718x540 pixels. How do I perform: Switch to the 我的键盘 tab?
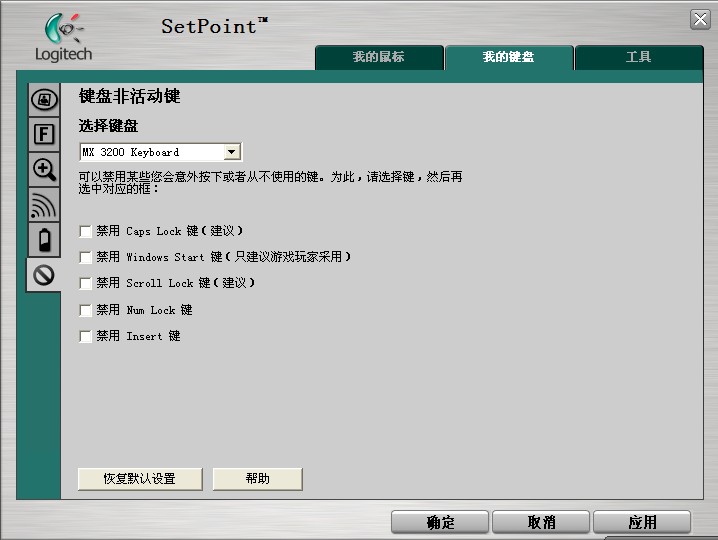tap(509, 57)
